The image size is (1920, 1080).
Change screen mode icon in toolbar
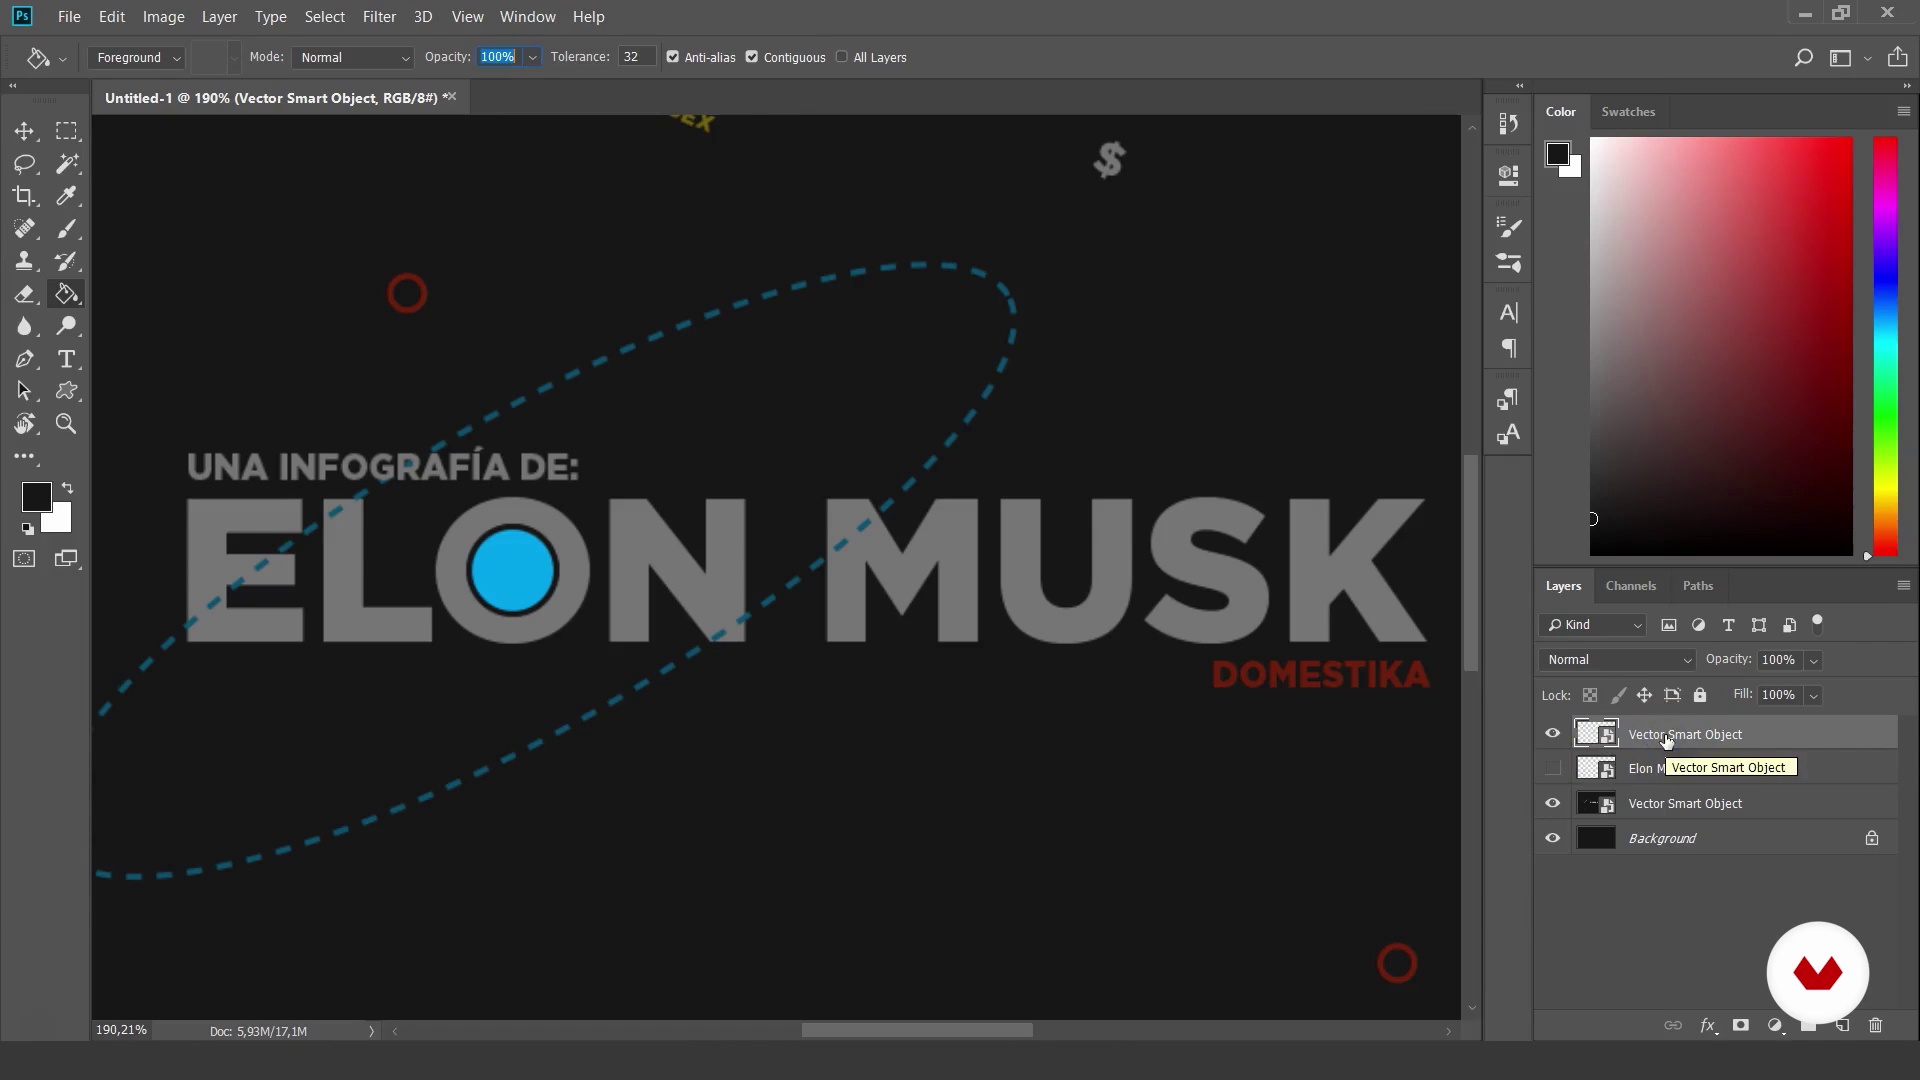[x=67, y=559]
